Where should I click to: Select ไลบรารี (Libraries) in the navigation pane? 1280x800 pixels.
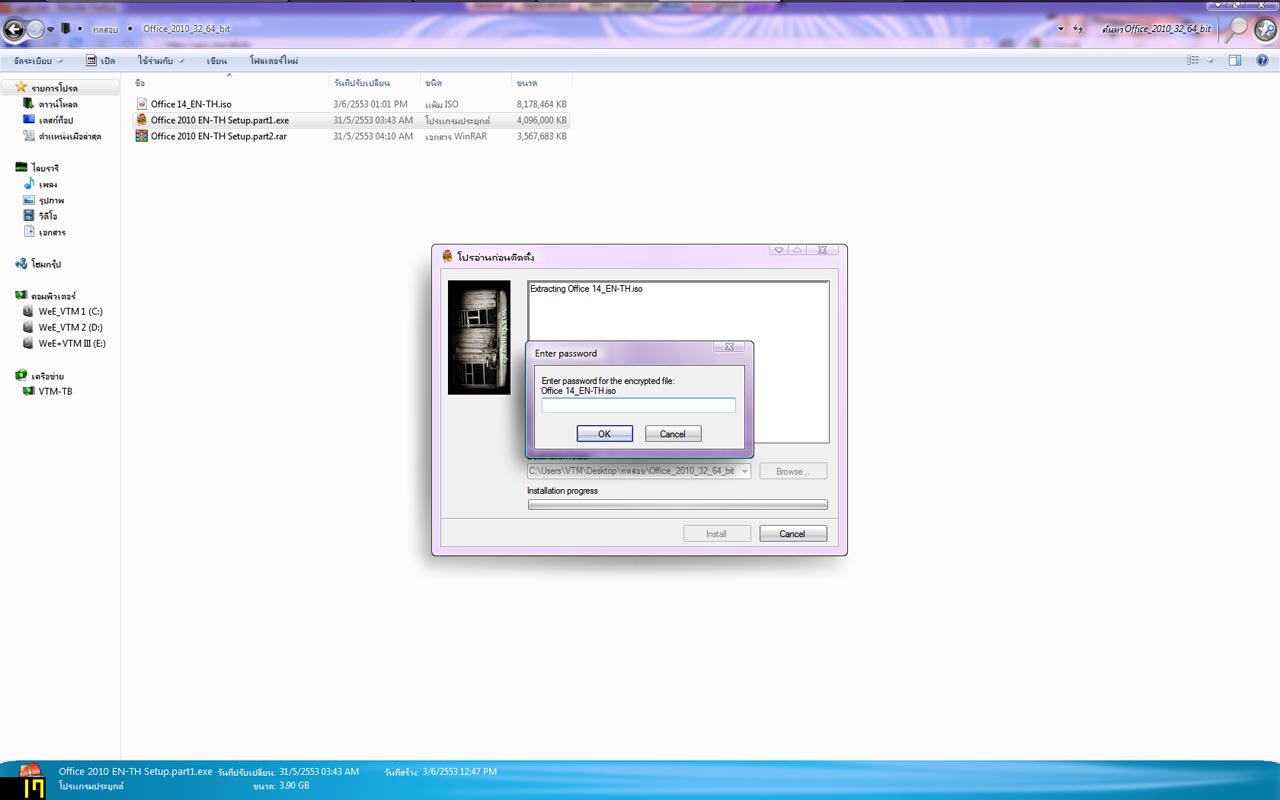(45, 168)
